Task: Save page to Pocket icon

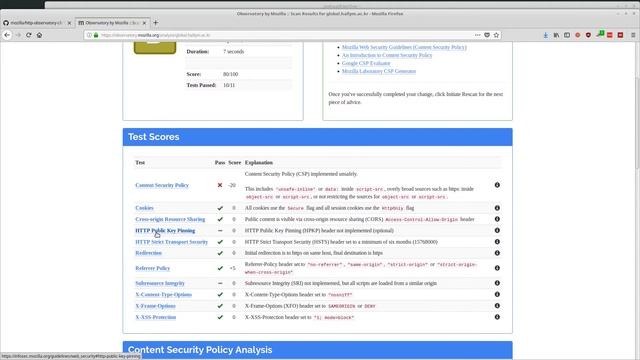Action: 487,35
